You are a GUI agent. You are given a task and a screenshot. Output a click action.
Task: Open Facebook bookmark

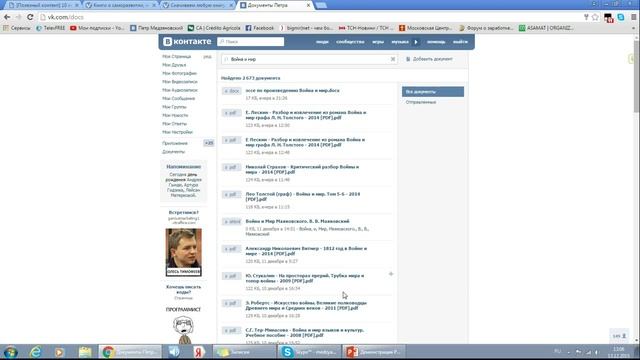click(260, 28)
